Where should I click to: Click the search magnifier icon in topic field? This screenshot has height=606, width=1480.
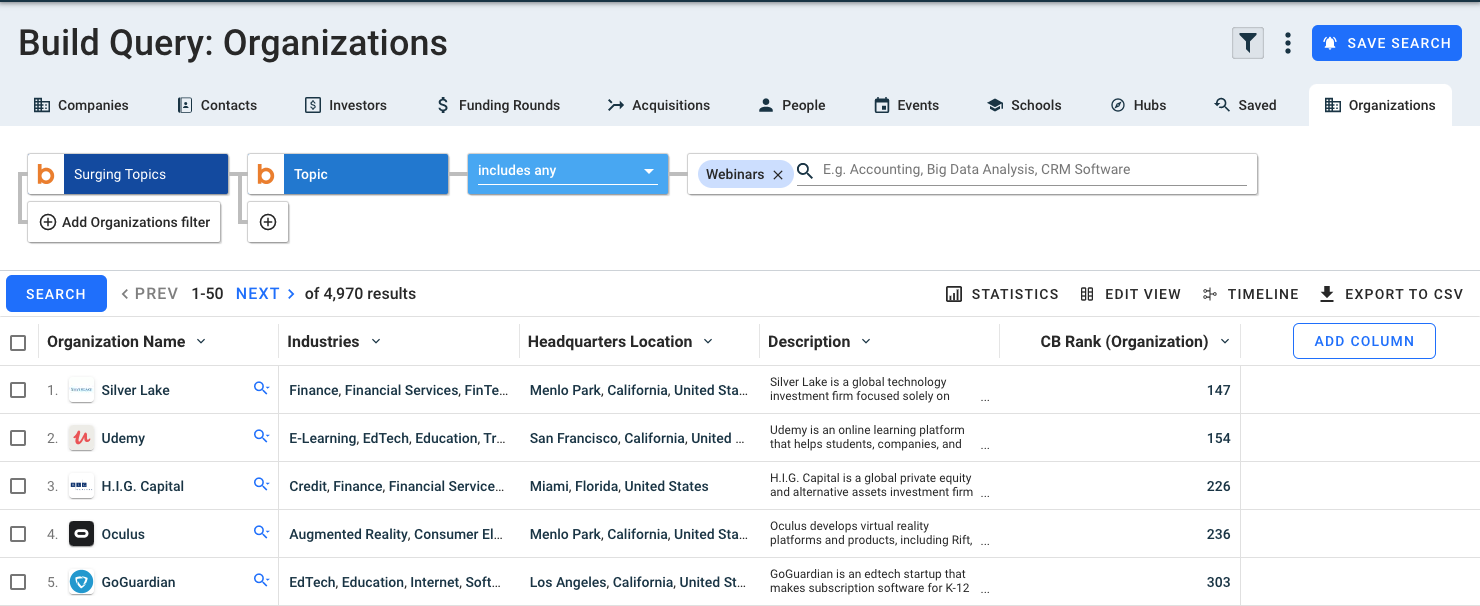pyautogui.click(x=805, y=171)
